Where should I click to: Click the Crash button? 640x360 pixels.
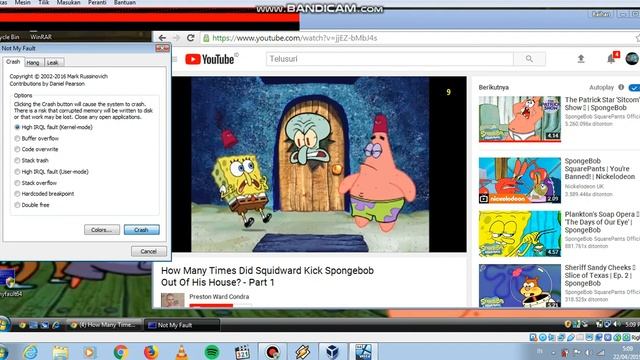(x=142, y=230)
